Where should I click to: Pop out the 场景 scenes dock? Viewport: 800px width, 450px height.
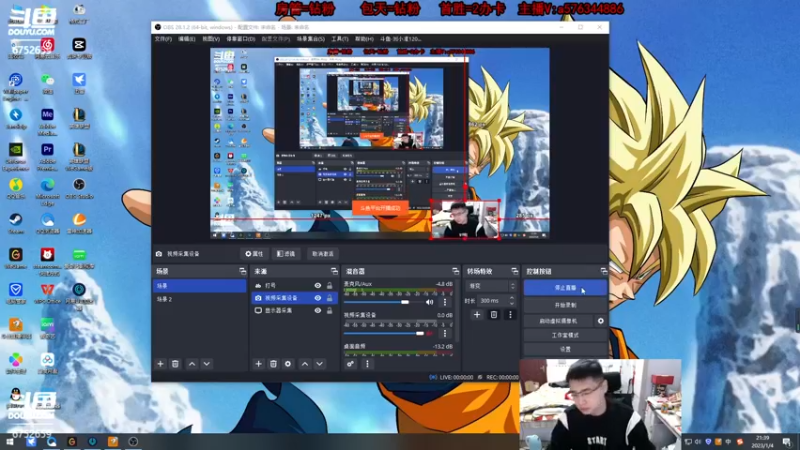click(x=242, y=271)
